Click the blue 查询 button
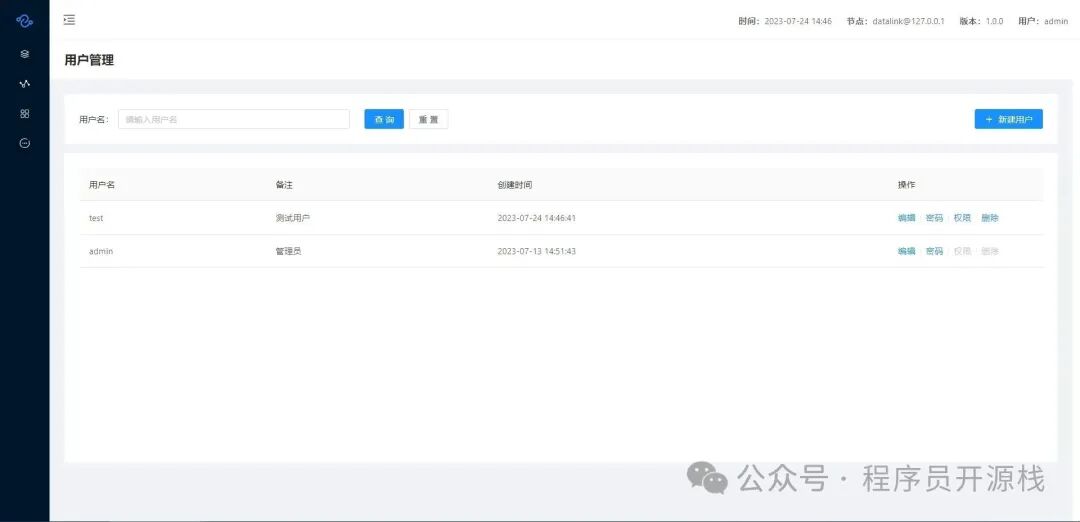This screenshot has width=1080, height=522. point(384,119)
